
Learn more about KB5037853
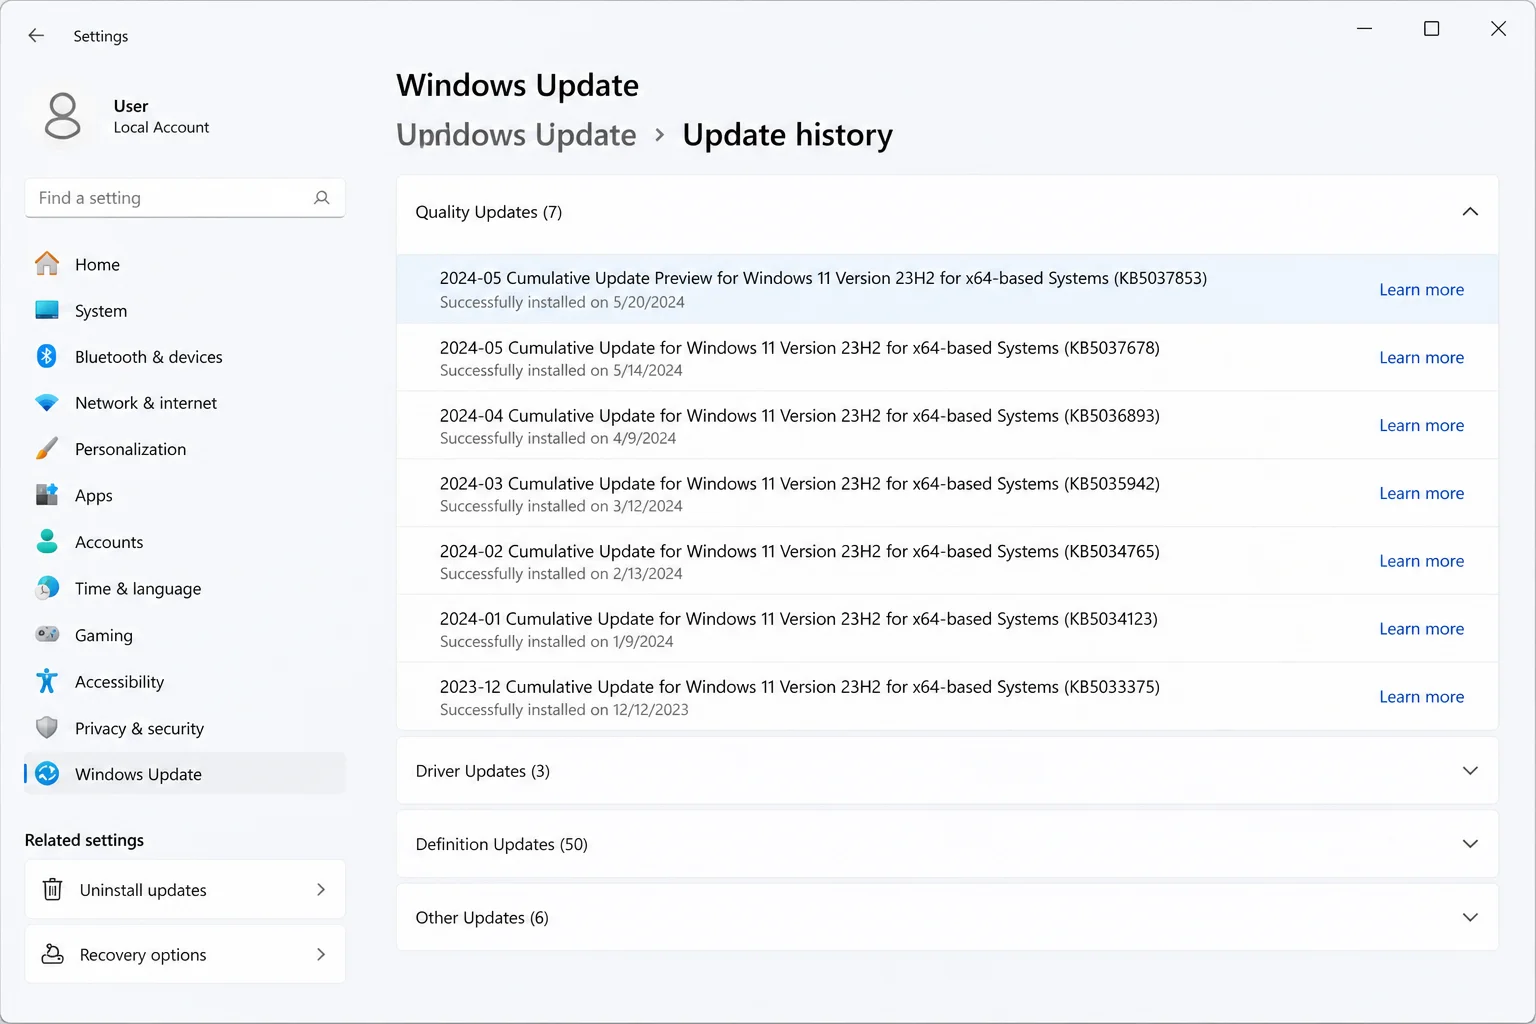point(1421,289)
